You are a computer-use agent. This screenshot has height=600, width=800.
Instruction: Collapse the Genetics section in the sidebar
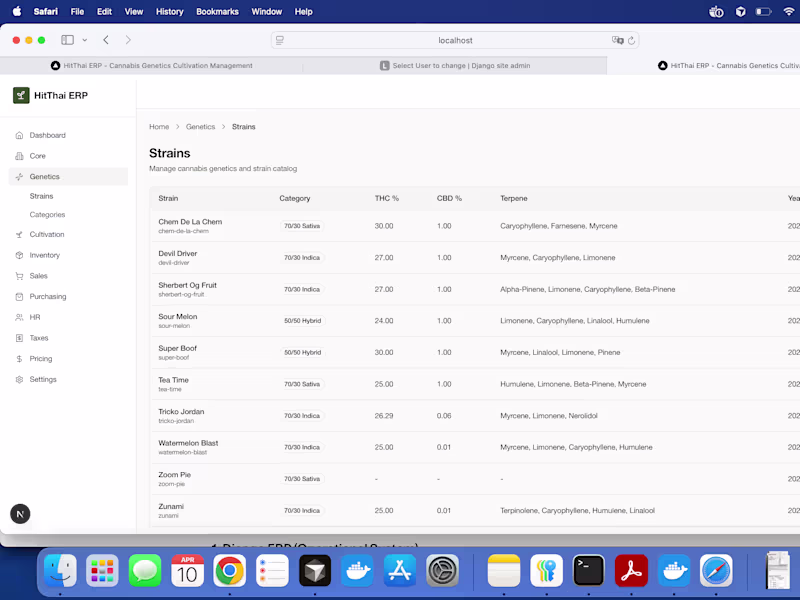point(43,176)
